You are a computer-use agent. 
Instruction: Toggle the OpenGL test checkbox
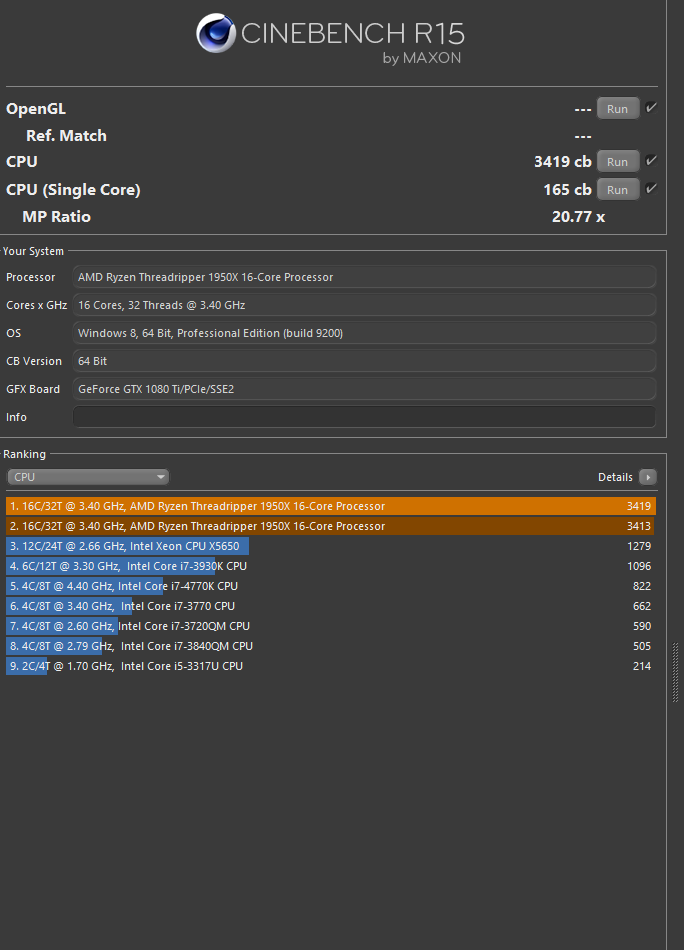(651, 108)
